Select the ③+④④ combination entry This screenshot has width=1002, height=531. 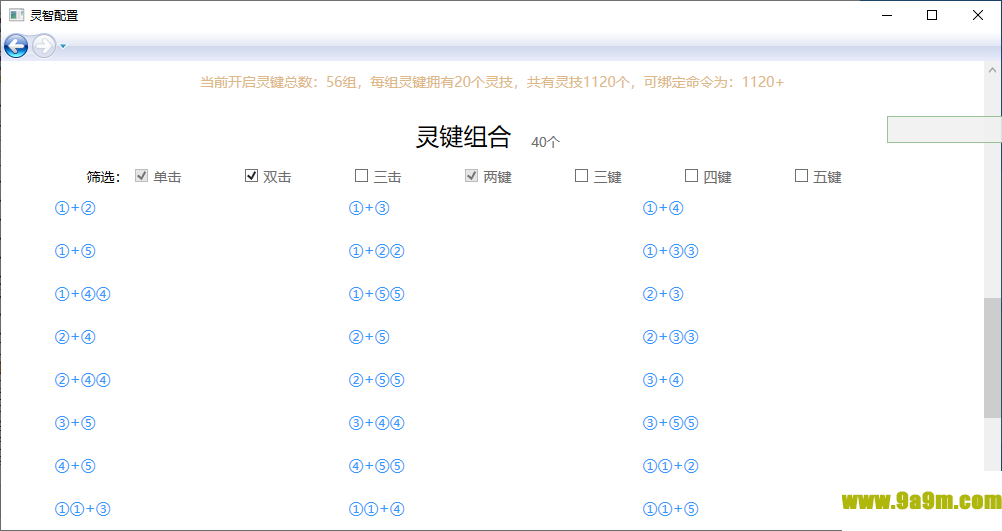tap(376, 423)
